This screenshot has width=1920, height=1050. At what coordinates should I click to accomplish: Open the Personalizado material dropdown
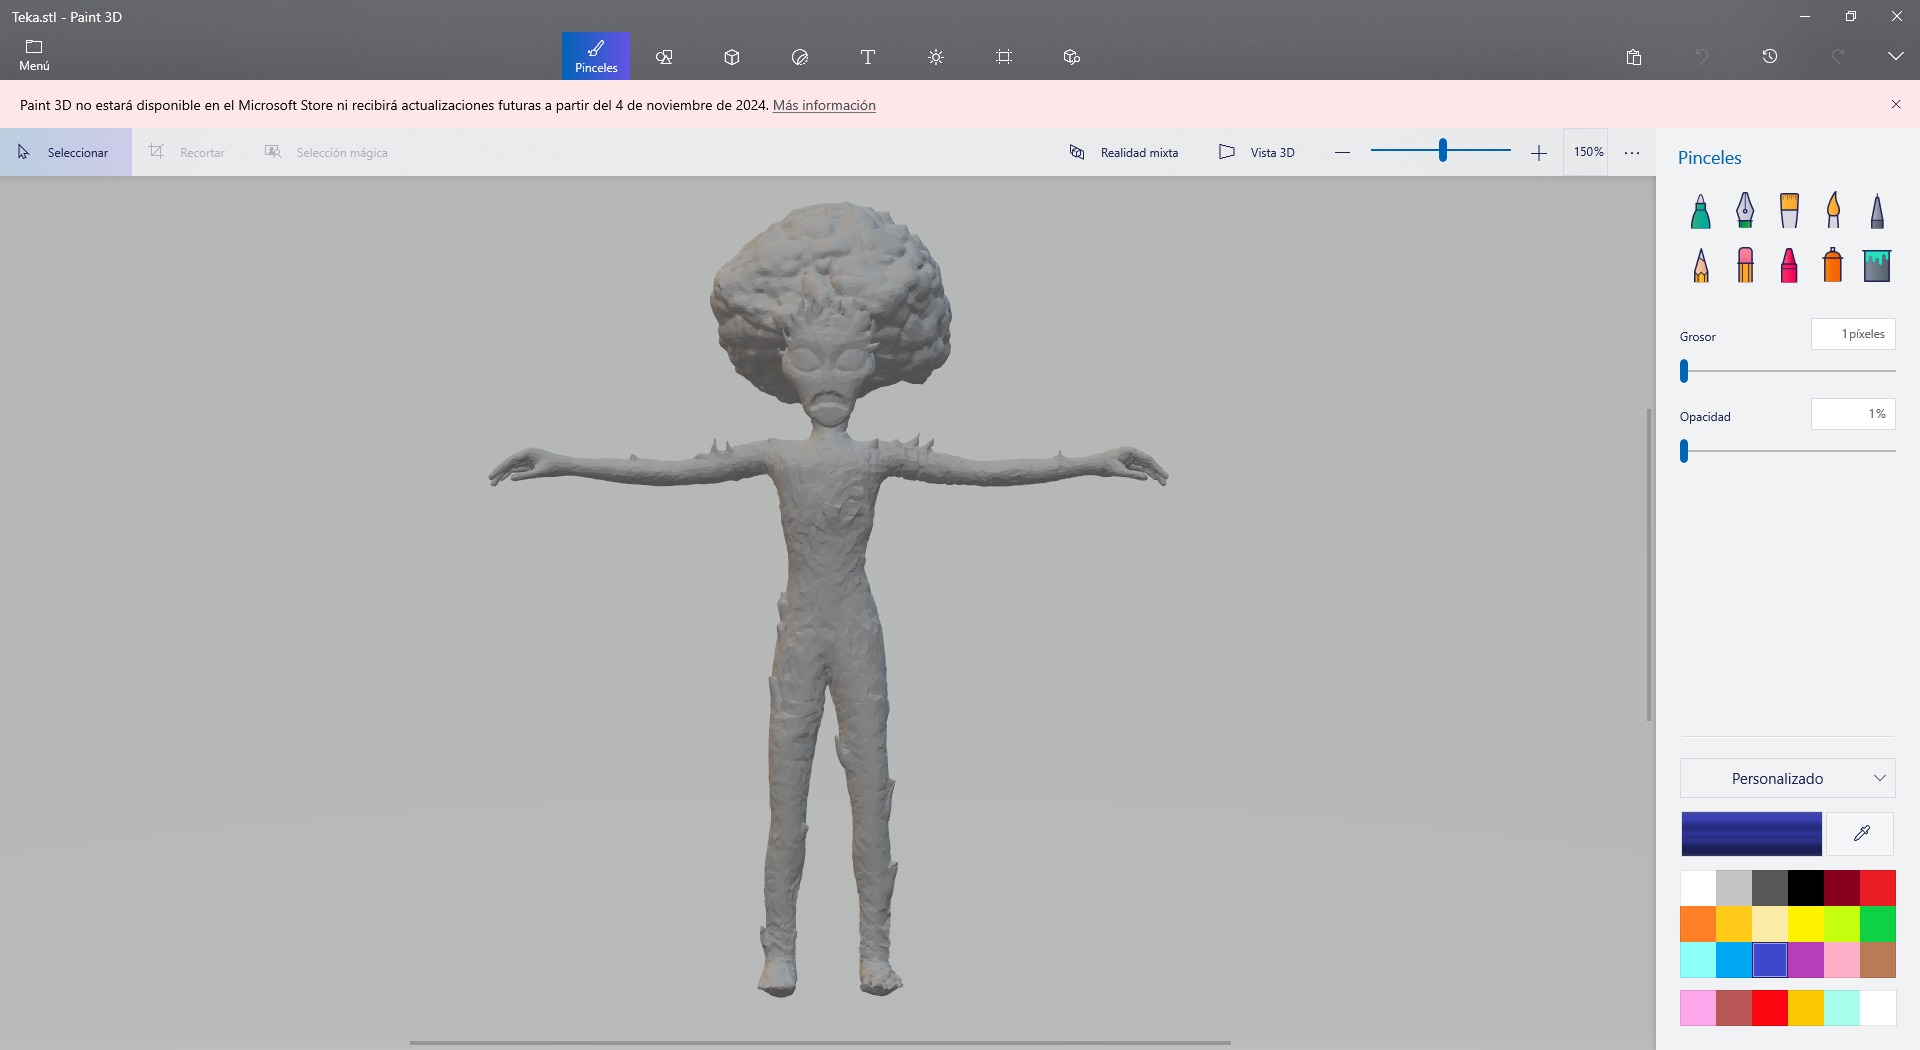pos(1788,778)
